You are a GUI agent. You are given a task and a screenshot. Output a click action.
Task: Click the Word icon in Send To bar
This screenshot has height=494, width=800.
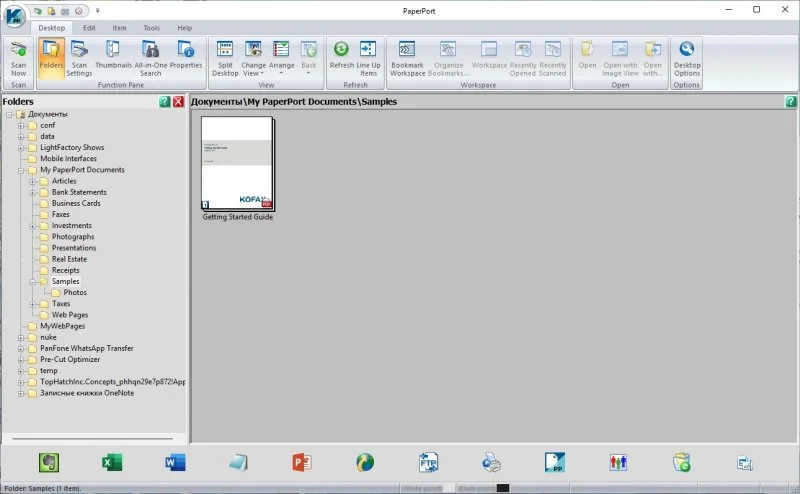point(176,463)
